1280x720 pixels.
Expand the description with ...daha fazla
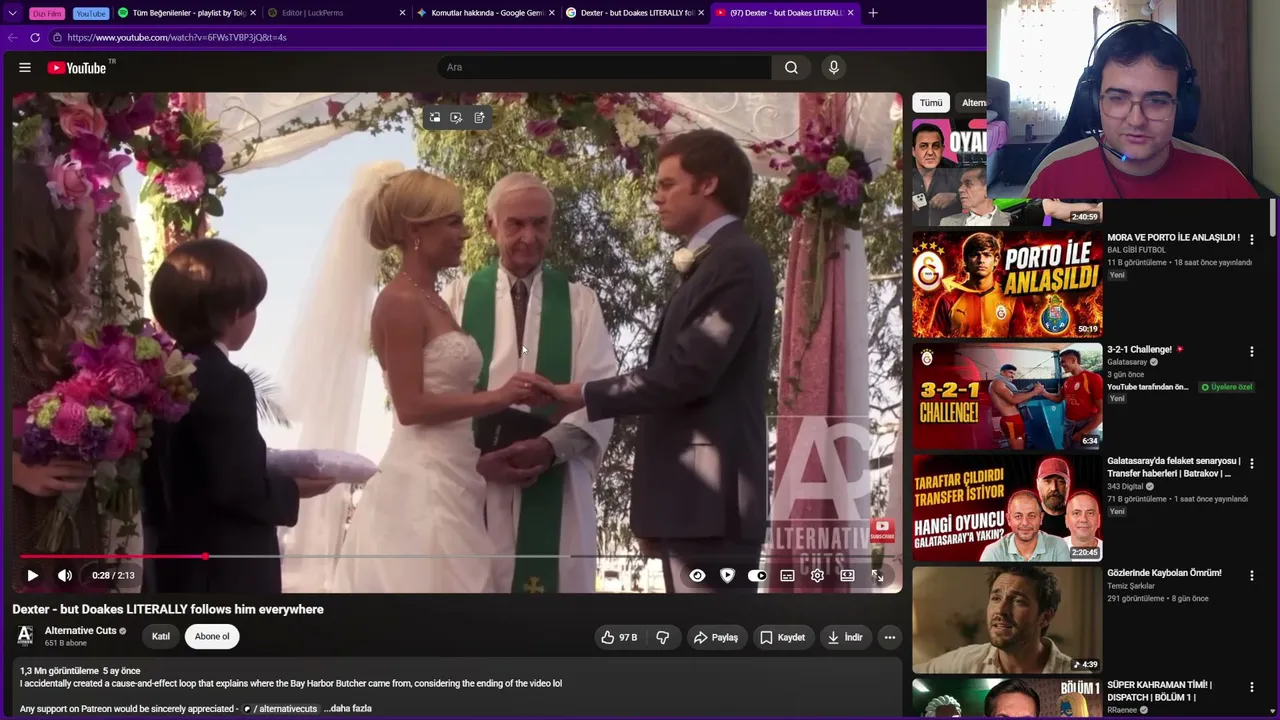(x=348, y=708)
